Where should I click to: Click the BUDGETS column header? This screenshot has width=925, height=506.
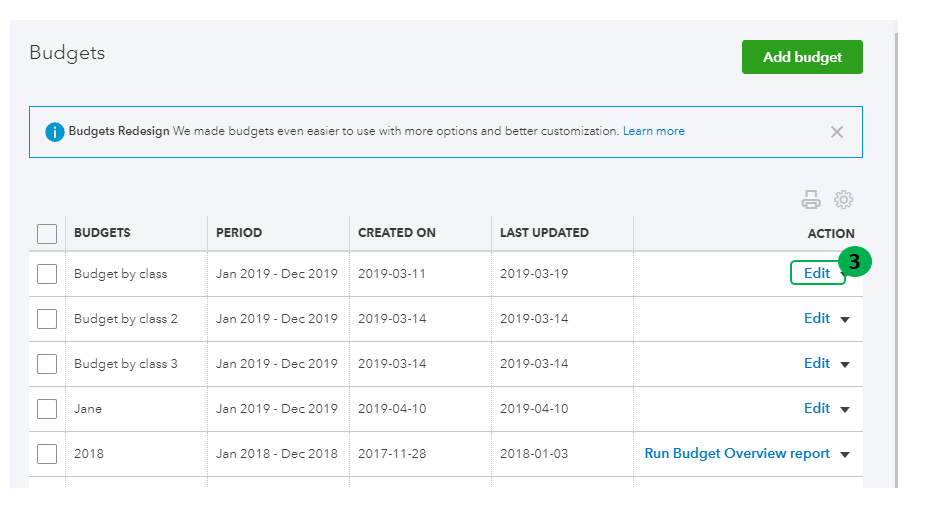(102, 233)
